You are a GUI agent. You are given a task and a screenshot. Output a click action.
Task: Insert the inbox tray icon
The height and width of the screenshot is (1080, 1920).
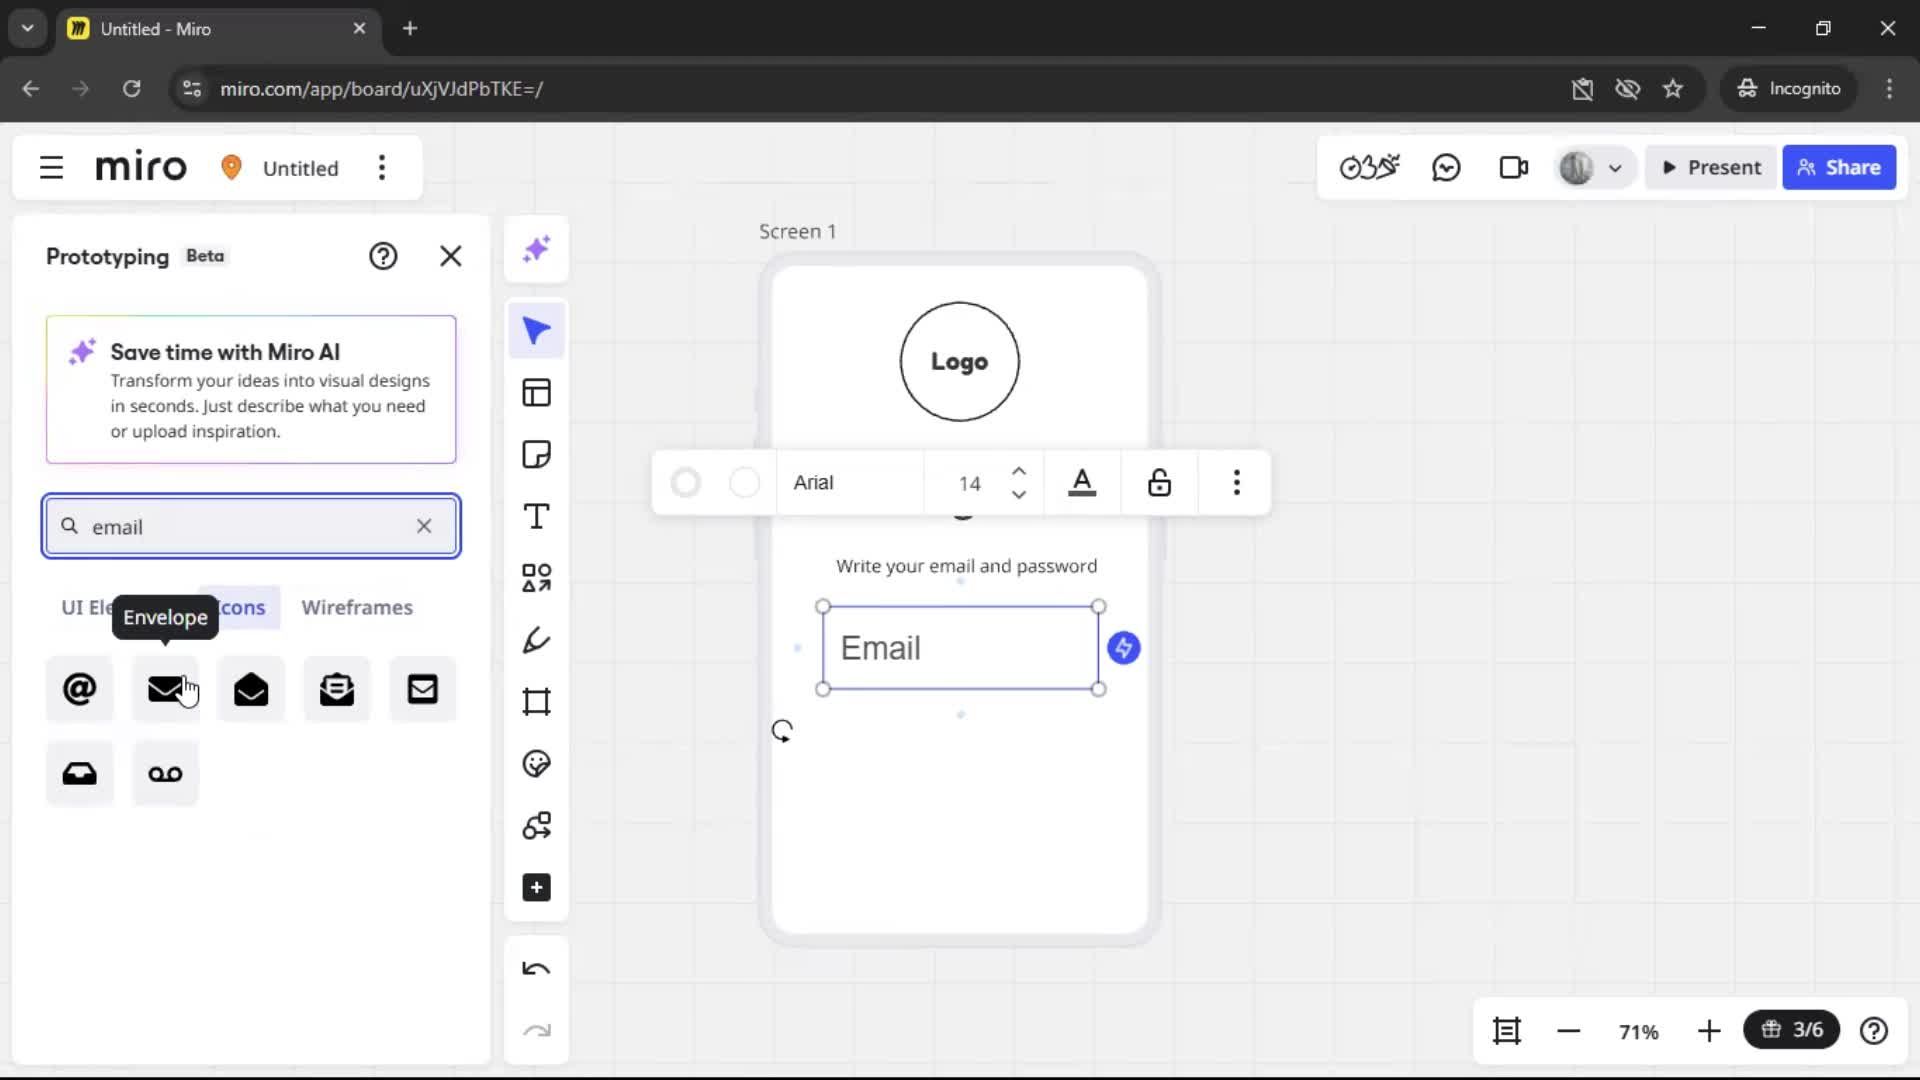pos(80,773)
